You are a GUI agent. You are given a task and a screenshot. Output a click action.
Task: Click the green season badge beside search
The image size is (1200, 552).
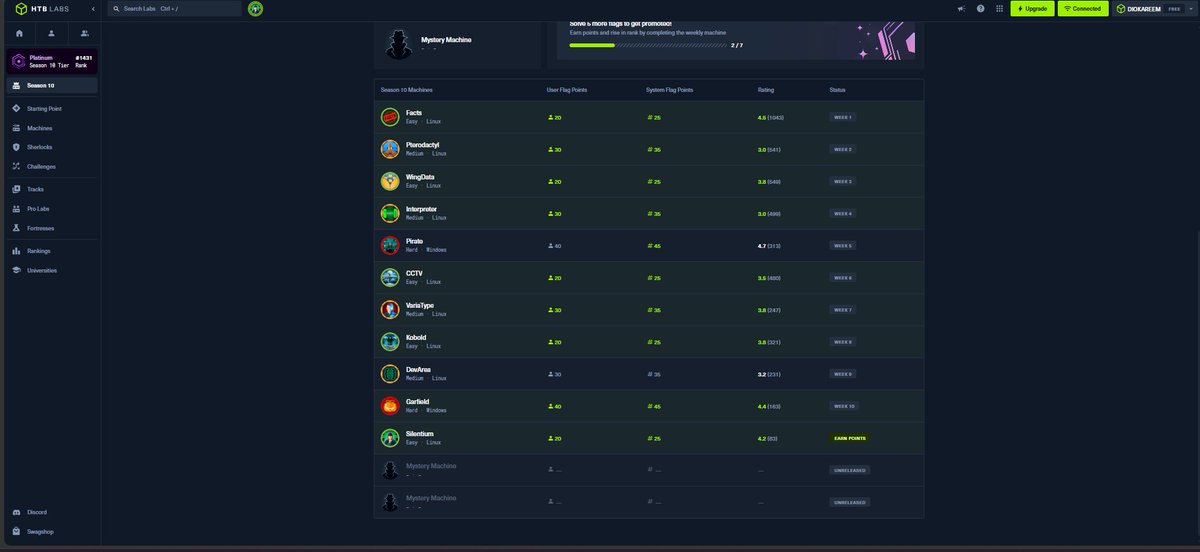pyautogui.click(x=256, y=8)
